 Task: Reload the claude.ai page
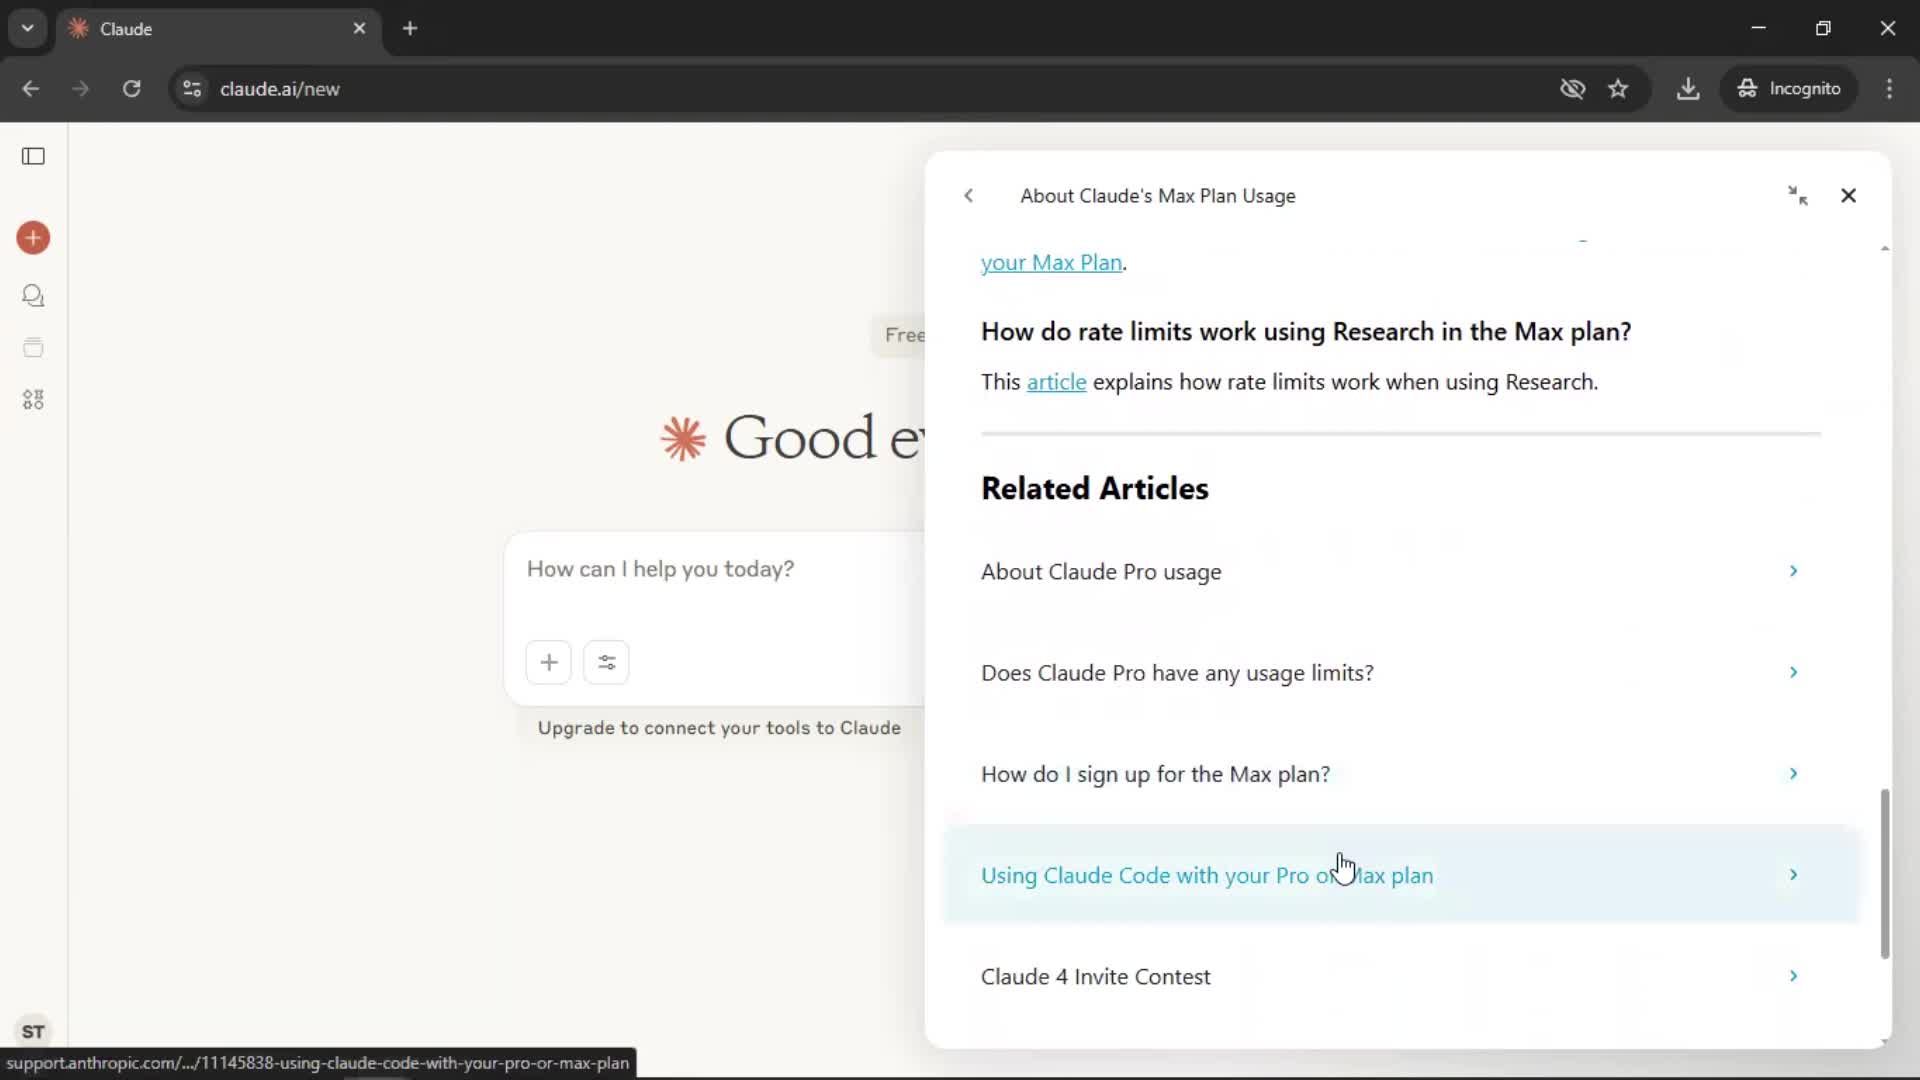(x=131, y=89)
